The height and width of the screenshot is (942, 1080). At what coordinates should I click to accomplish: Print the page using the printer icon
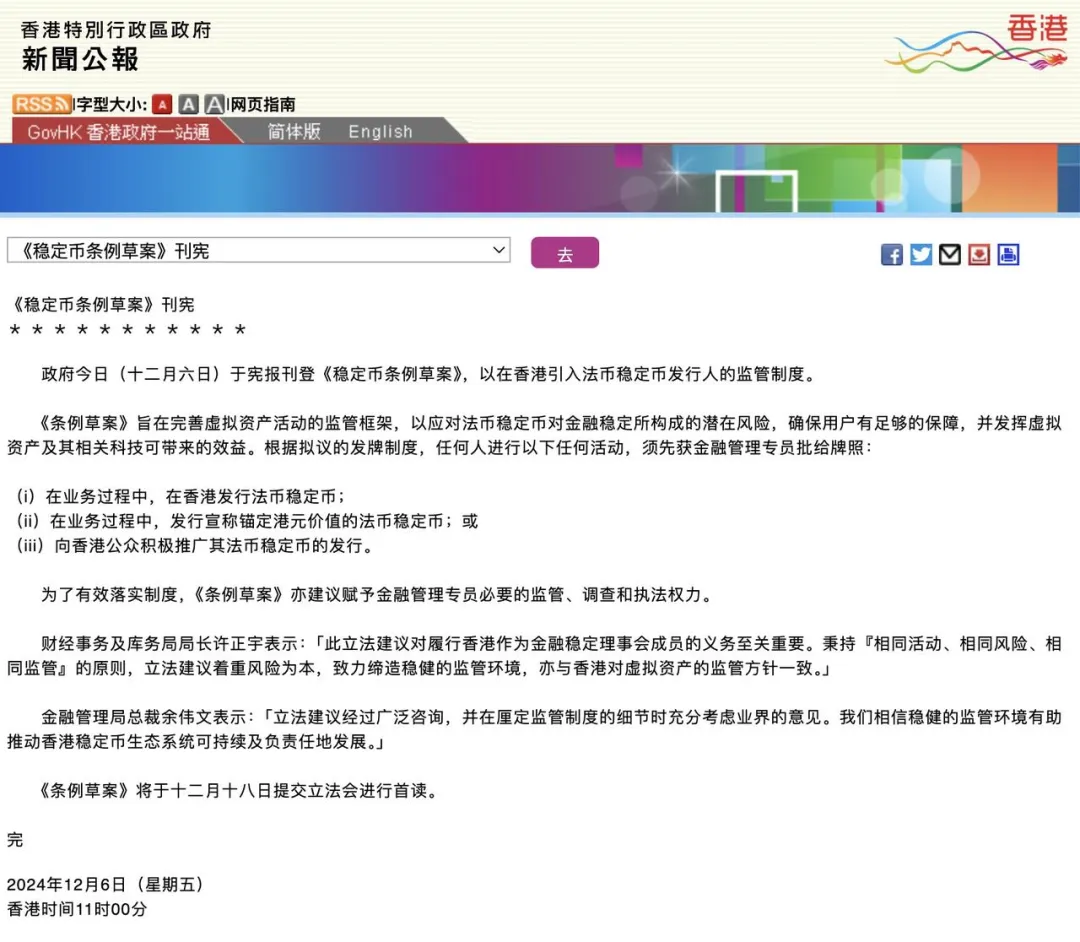click(x=1008, y=254)
